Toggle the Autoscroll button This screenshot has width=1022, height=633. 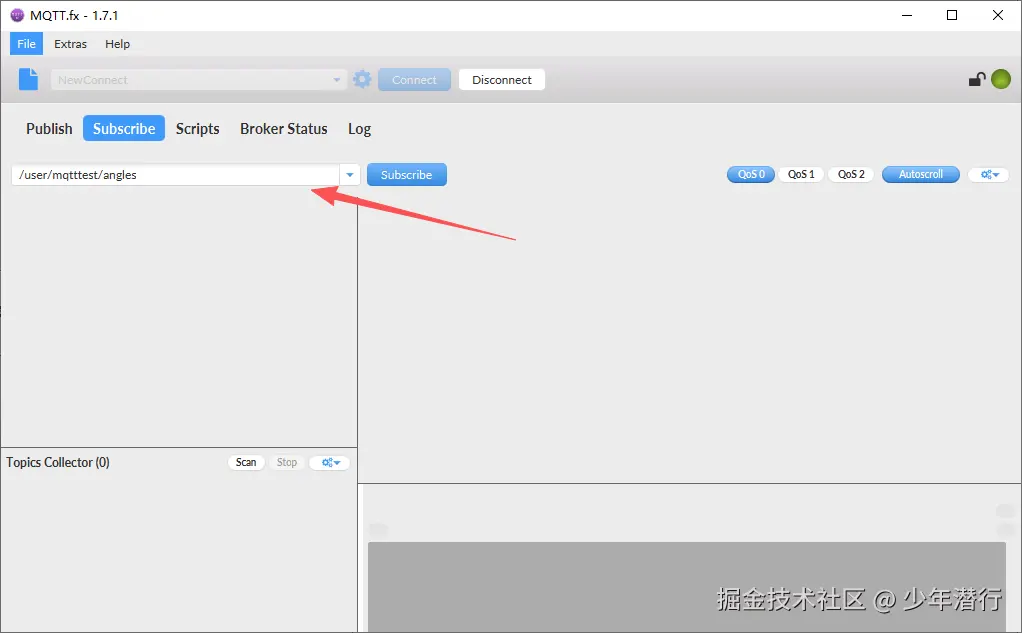tap(920, 175)
